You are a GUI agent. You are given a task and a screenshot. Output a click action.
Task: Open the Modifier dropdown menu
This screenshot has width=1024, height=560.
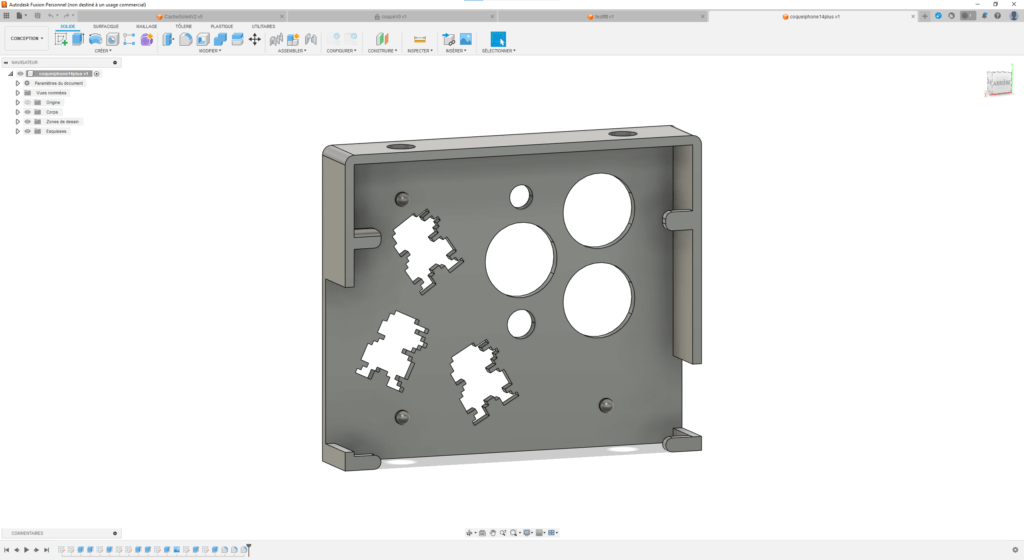[x=210, y=51]
